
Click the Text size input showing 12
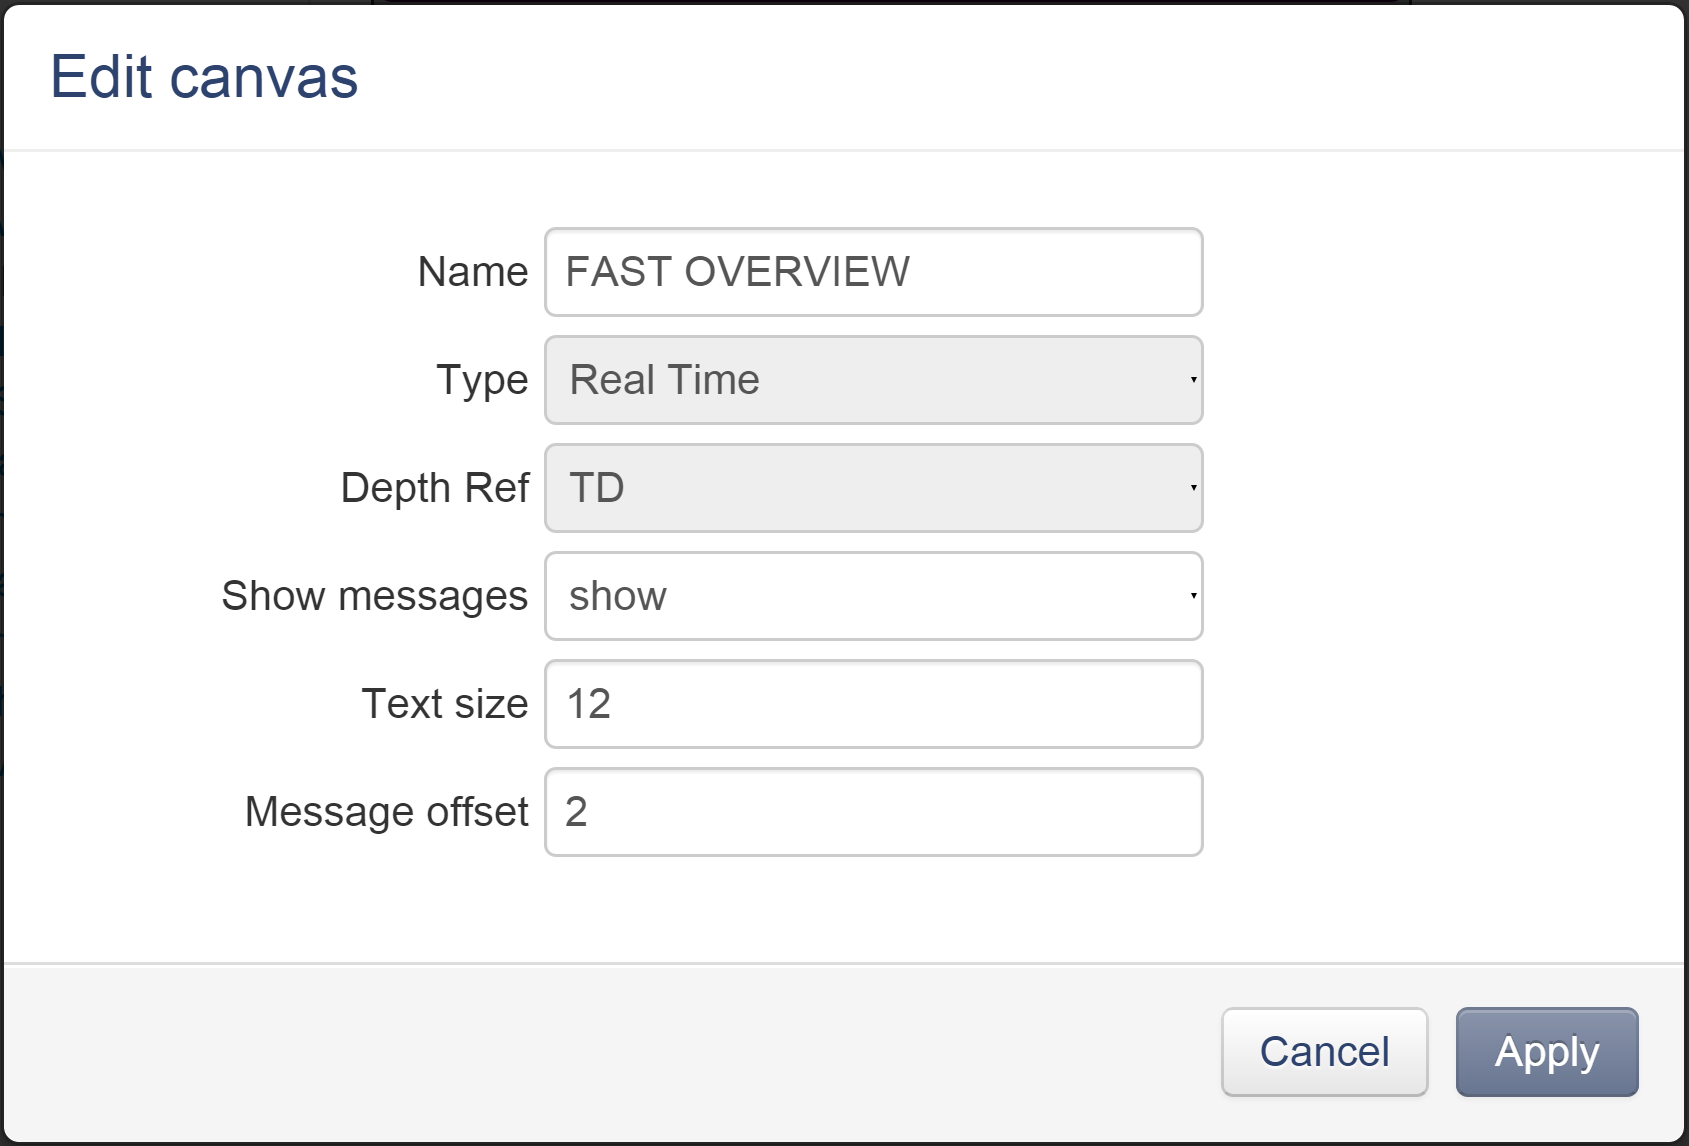point(872,704)
